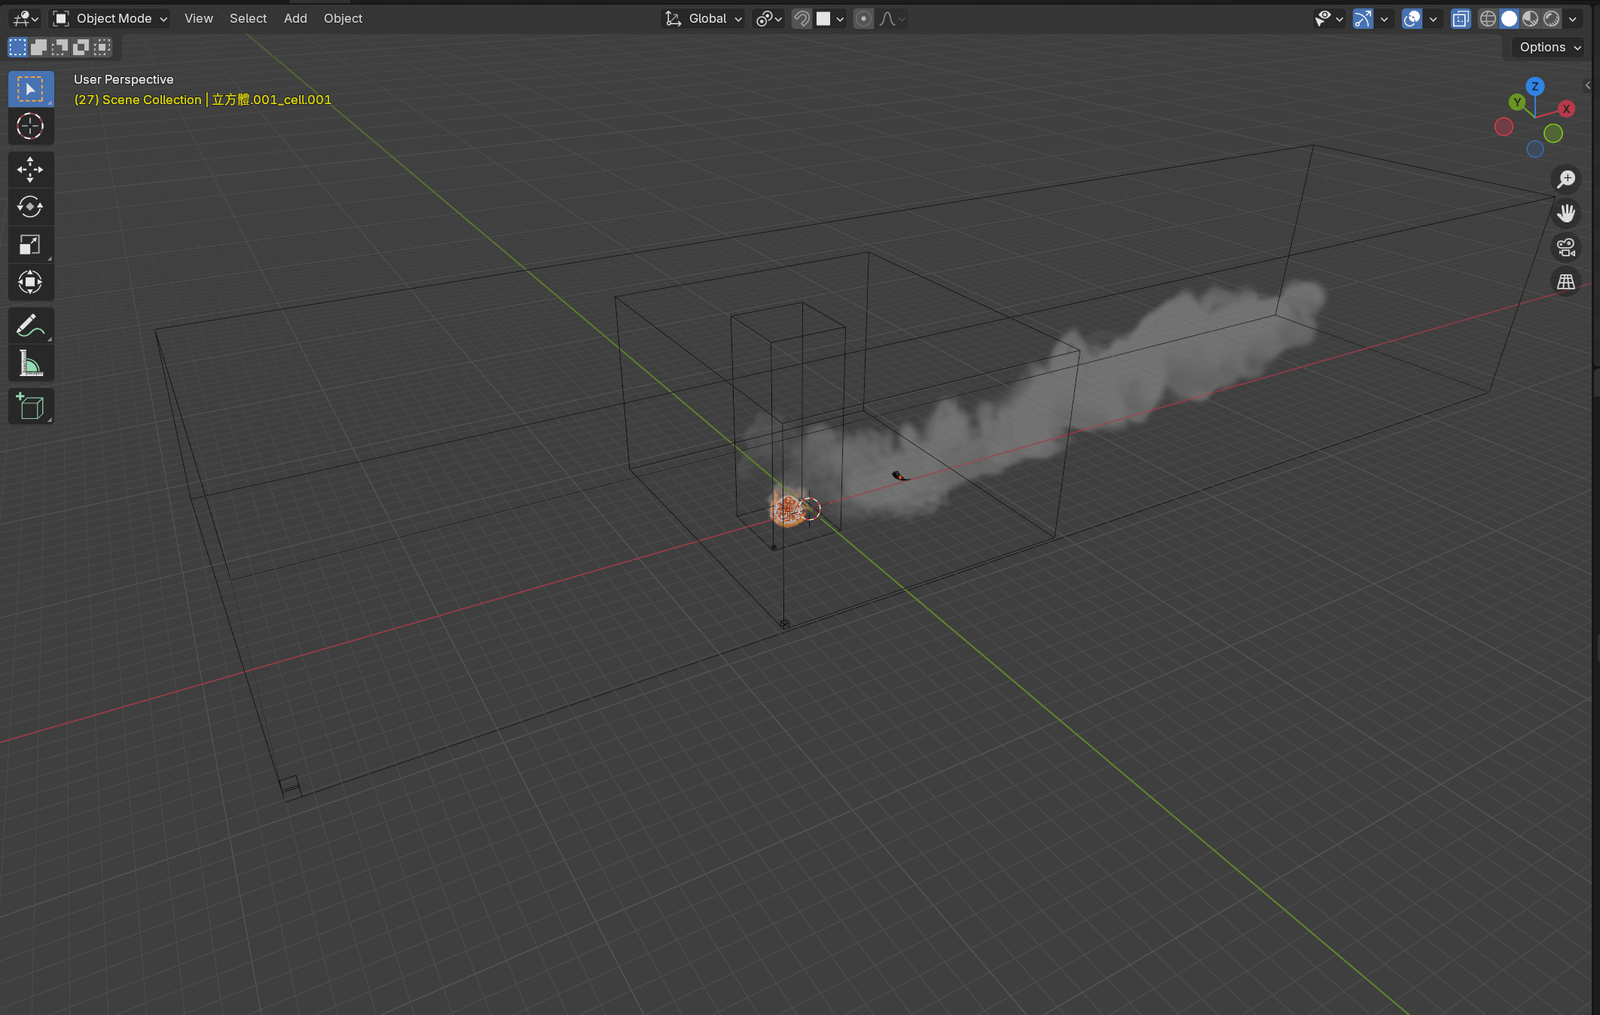Toggle the X-ray display

[x=1460, y=19]
